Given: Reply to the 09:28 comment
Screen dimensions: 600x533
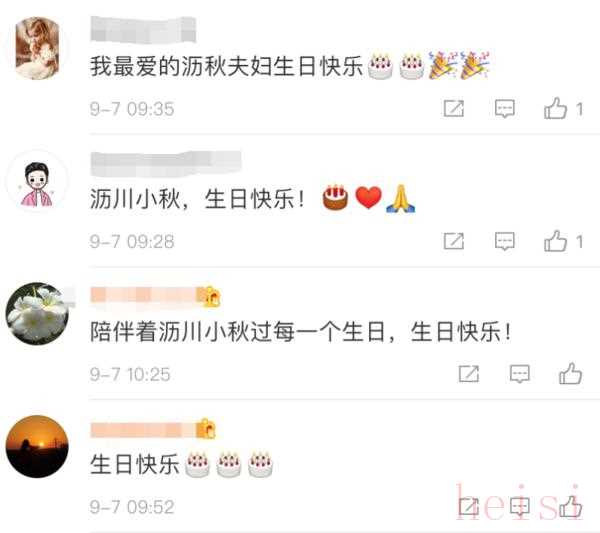Looking at the screenshot, I should coord(504,242).
